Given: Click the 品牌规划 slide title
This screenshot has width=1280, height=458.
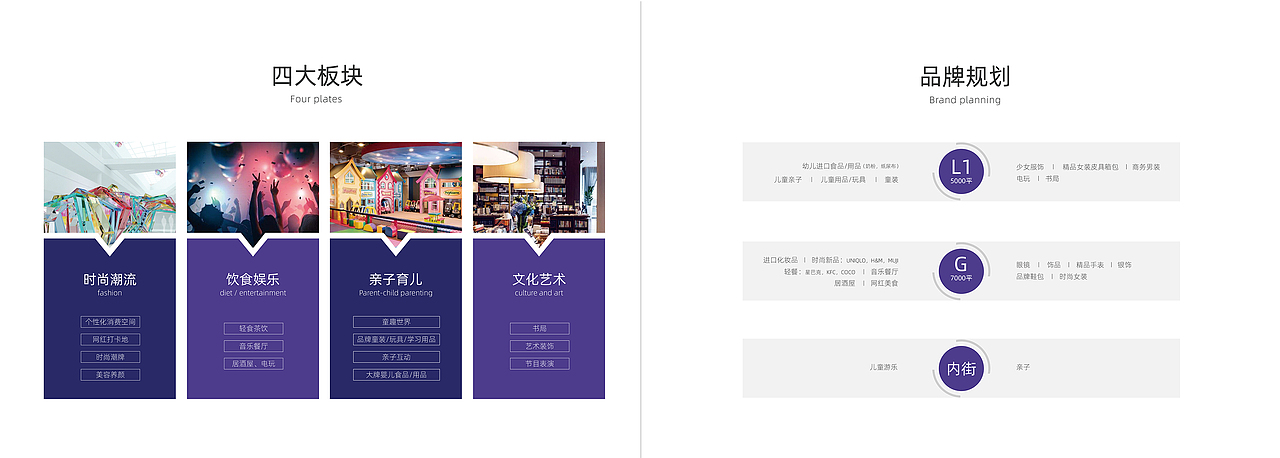Looking at the screenshot, I should click(x=965, y=77).
